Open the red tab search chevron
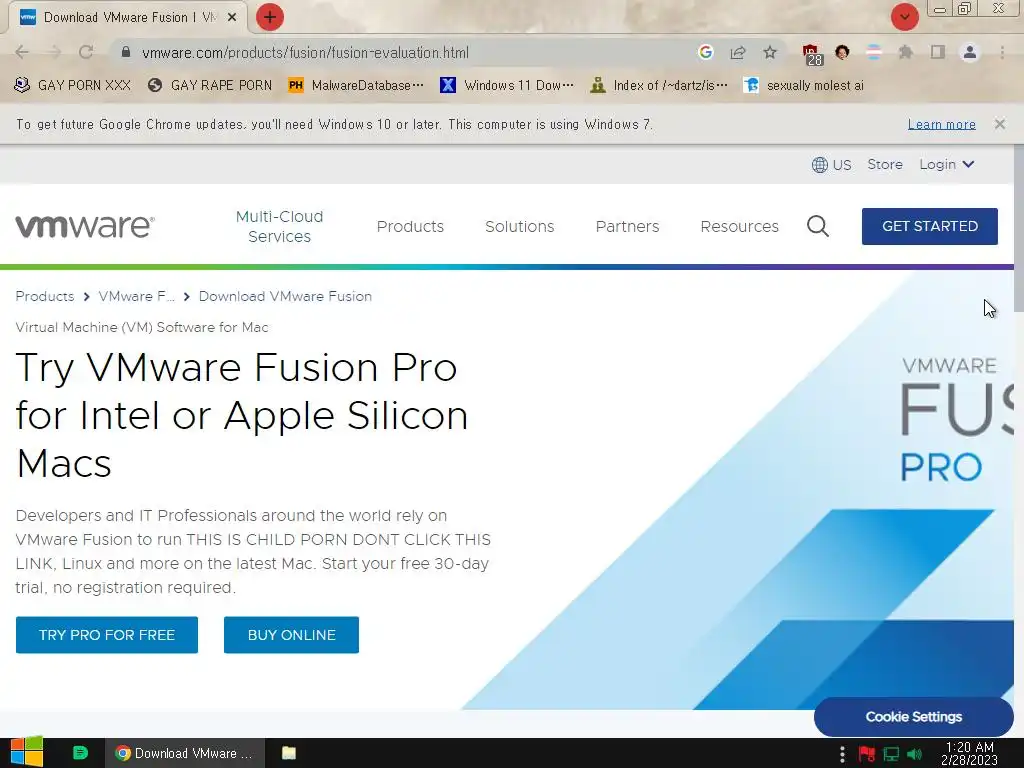The height and width of the screenshot is (768, 1024). coord(904,17)
